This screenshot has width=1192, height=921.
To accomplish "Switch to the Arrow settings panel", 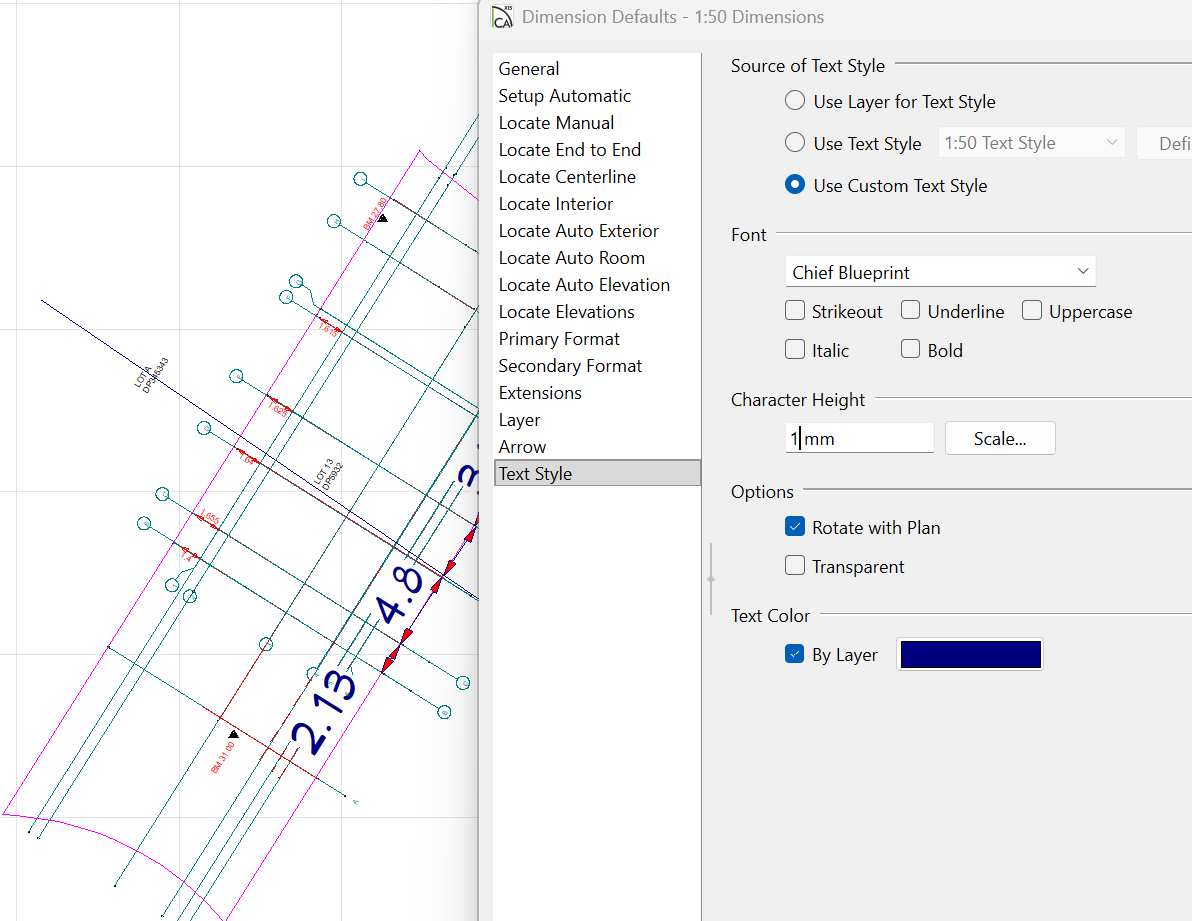I will [522, 447].
